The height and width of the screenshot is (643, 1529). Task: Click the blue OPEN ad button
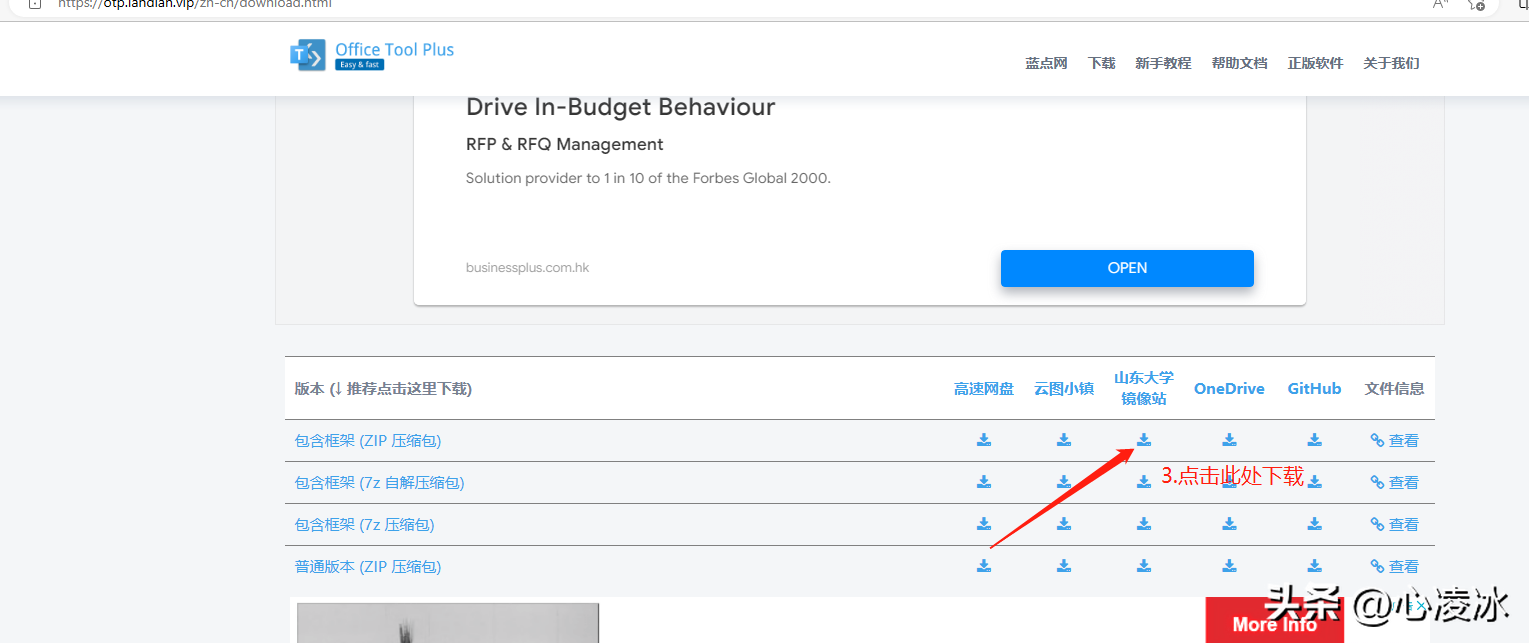click(1127, 268)
